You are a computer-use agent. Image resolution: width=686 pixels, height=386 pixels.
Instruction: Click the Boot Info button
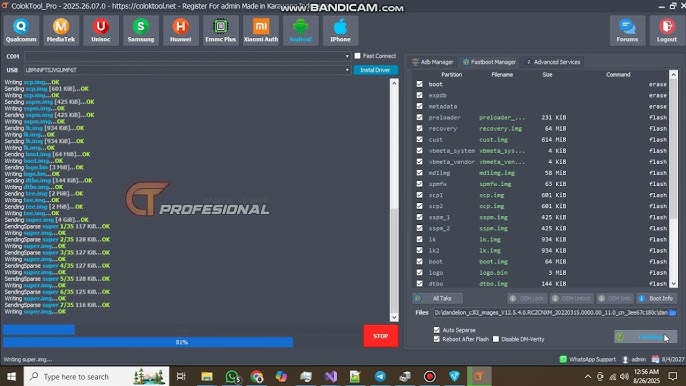pyautogui.click(x=657, y=298)
